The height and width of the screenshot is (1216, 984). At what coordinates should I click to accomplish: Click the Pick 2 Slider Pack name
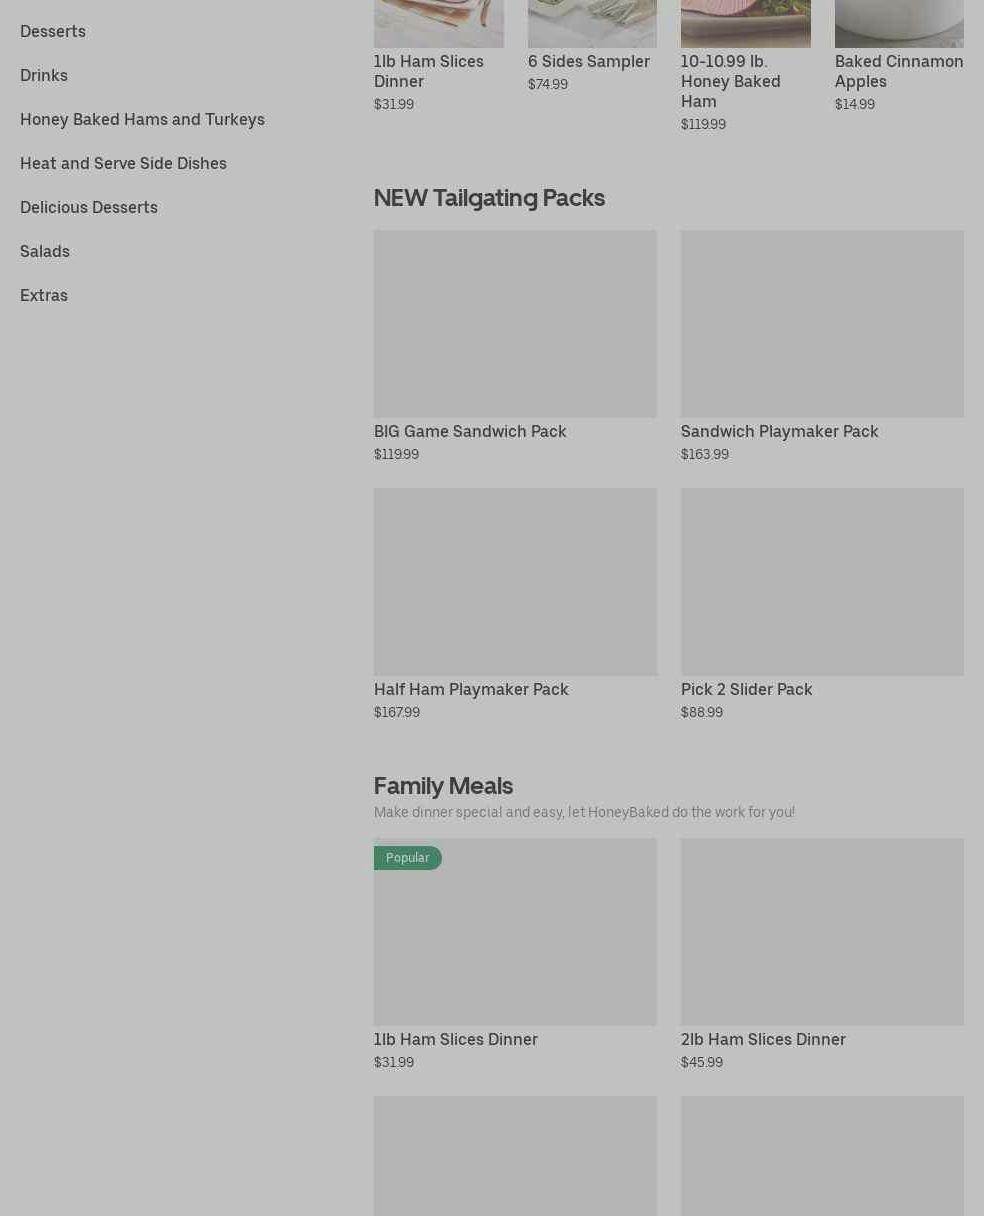(747, 689)
